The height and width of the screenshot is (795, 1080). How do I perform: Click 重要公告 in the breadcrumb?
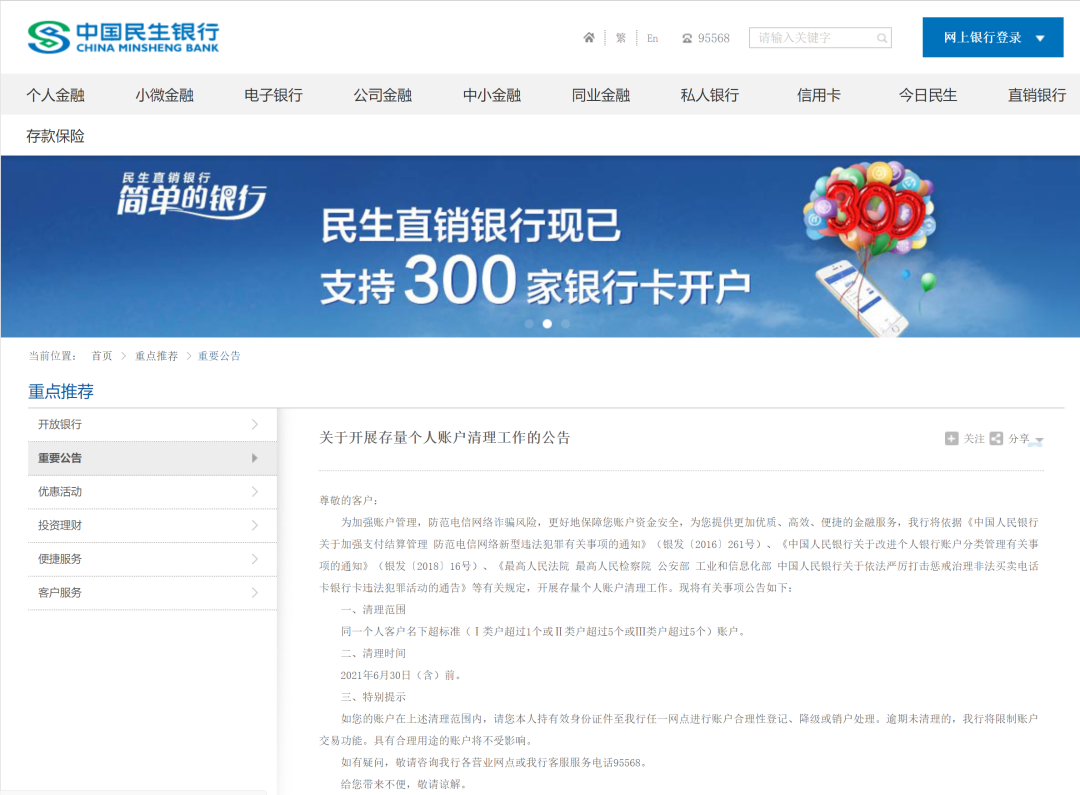pos(219,356)
